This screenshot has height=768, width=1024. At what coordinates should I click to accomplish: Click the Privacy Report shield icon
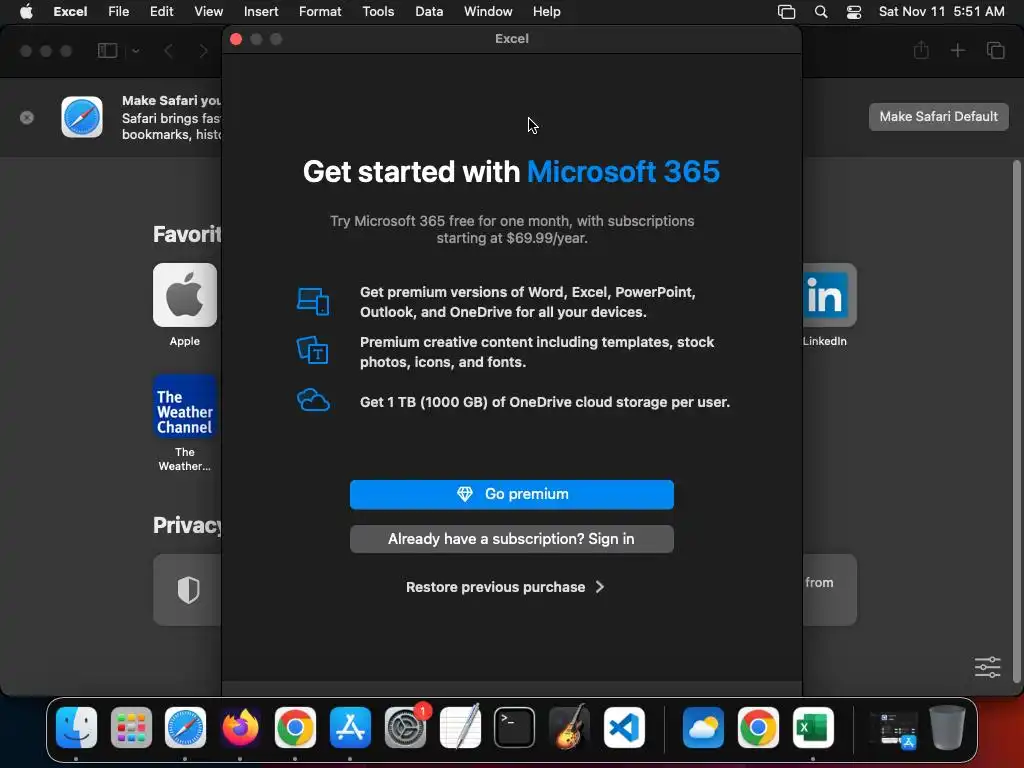pyautogui.click(x=188, y=590)
